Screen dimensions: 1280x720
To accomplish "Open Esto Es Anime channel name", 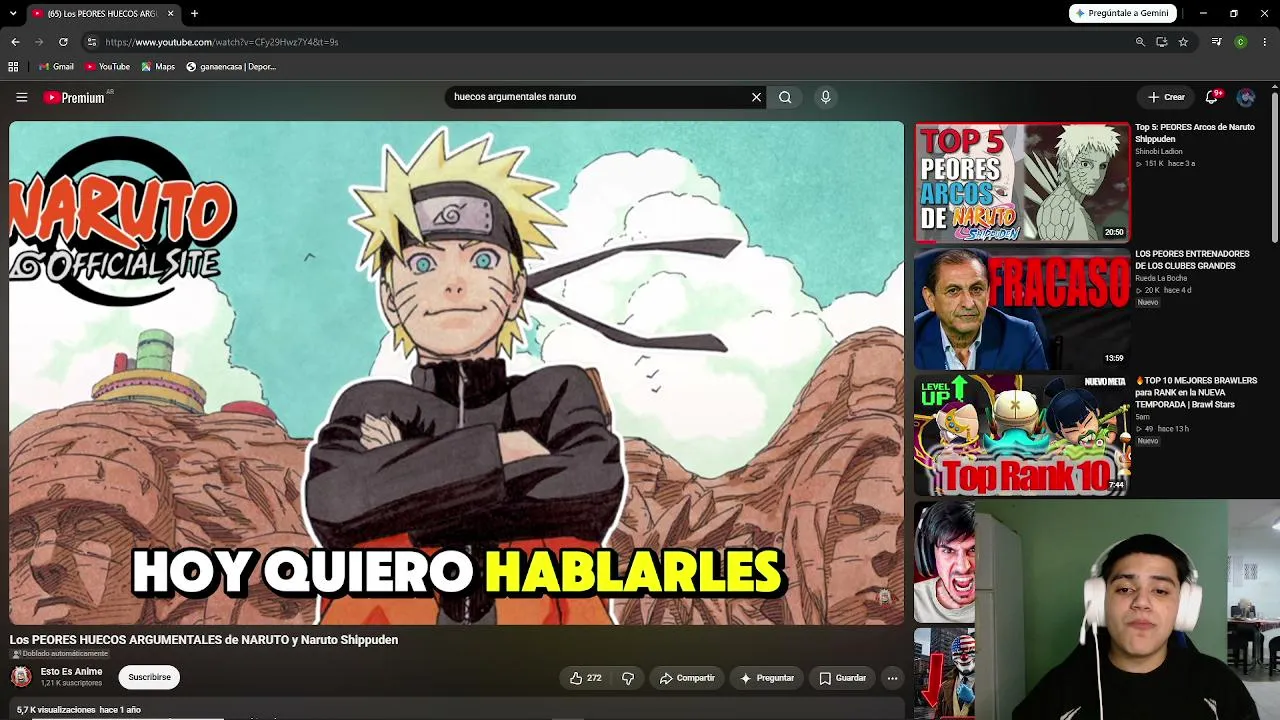I will point(71,671).
